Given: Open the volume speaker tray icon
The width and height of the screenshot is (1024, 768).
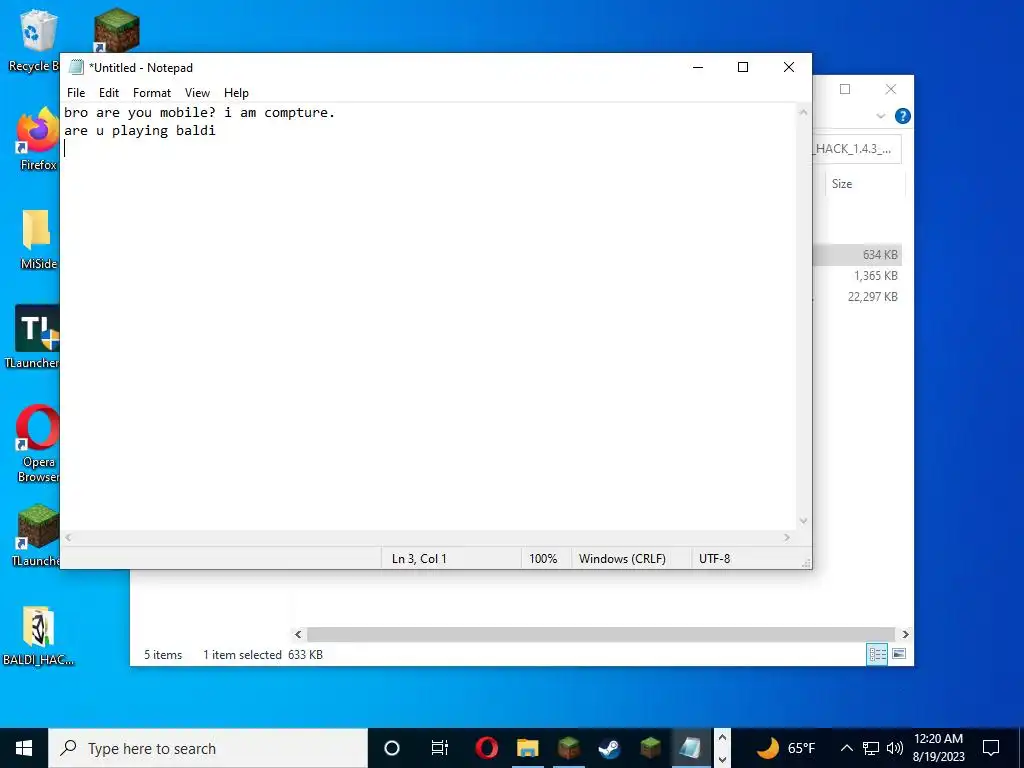Looking at the screenshot, I should (x=895, y=748).
